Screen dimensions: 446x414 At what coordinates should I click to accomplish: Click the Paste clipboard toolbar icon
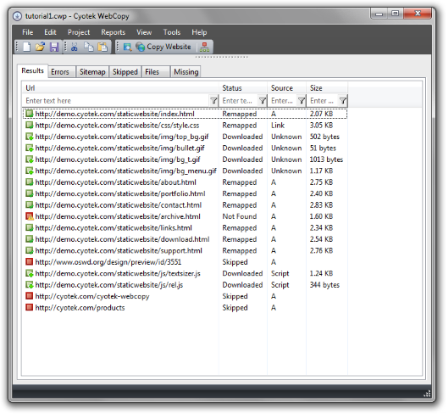point(103,47)
